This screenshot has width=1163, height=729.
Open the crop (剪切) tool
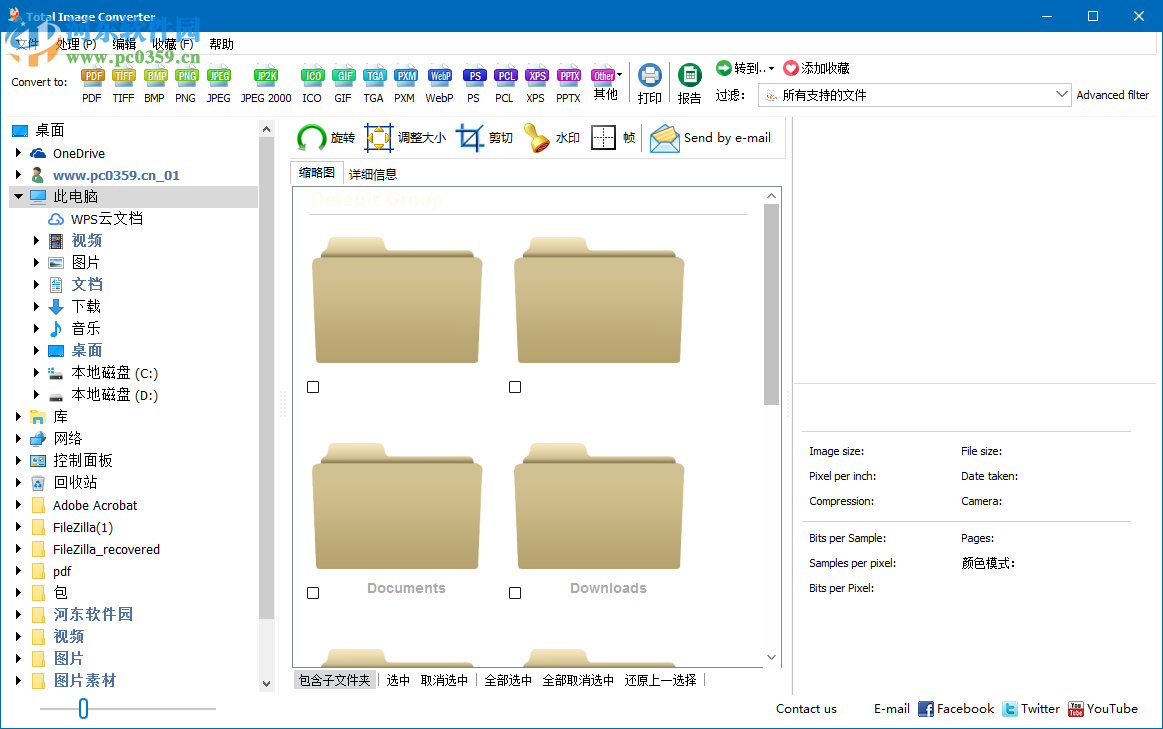(x=484, y=138)
